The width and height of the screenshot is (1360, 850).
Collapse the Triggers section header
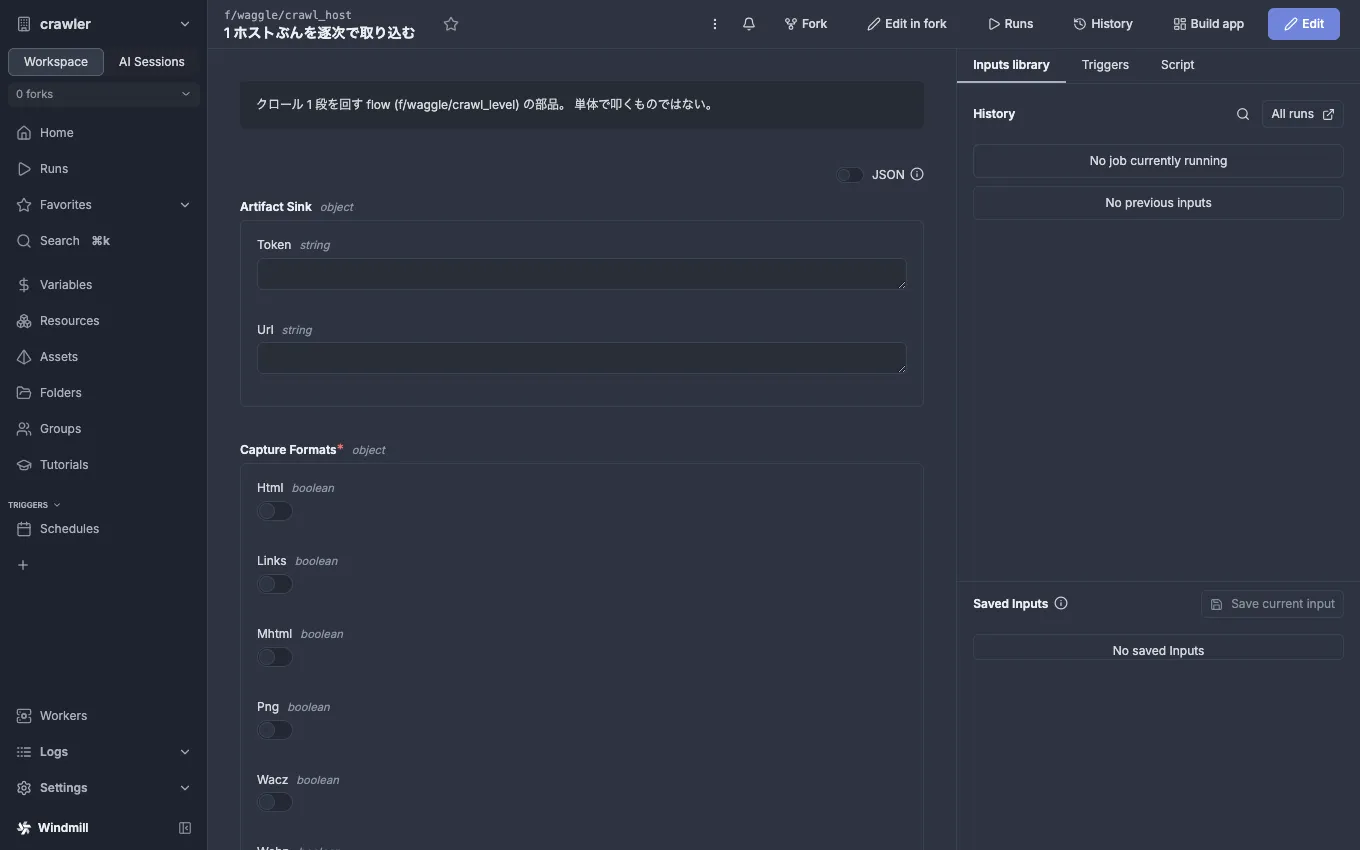pos(34,505)
